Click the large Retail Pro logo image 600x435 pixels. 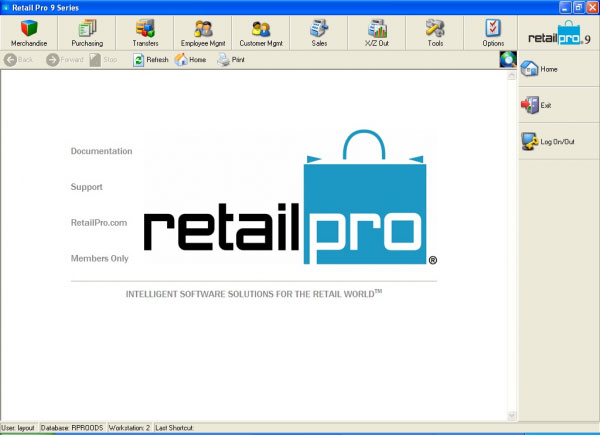coord(290,197)
